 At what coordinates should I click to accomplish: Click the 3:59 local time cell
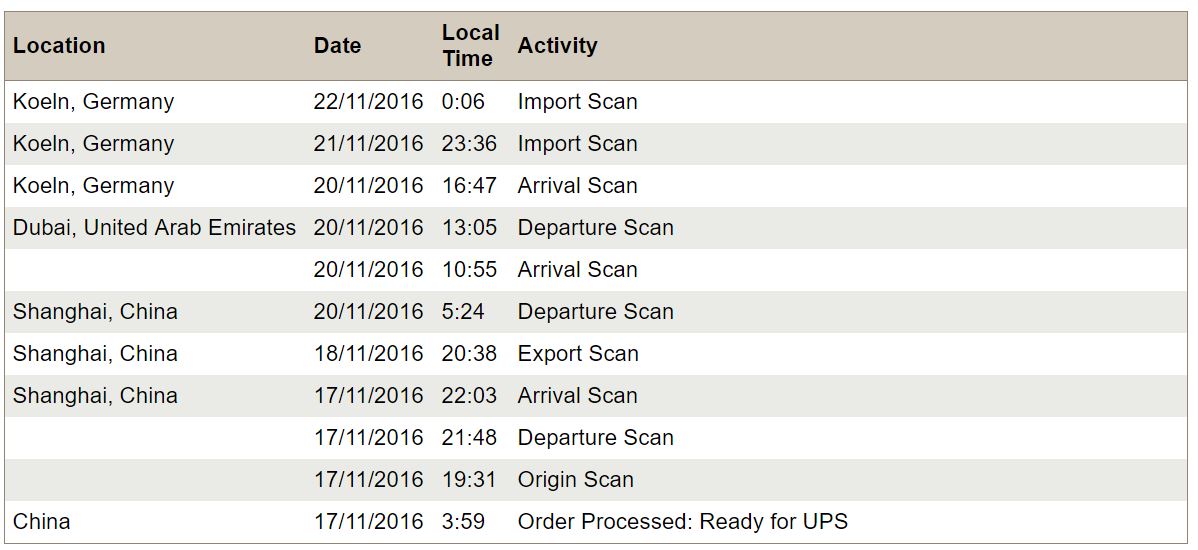coord(463,522)
